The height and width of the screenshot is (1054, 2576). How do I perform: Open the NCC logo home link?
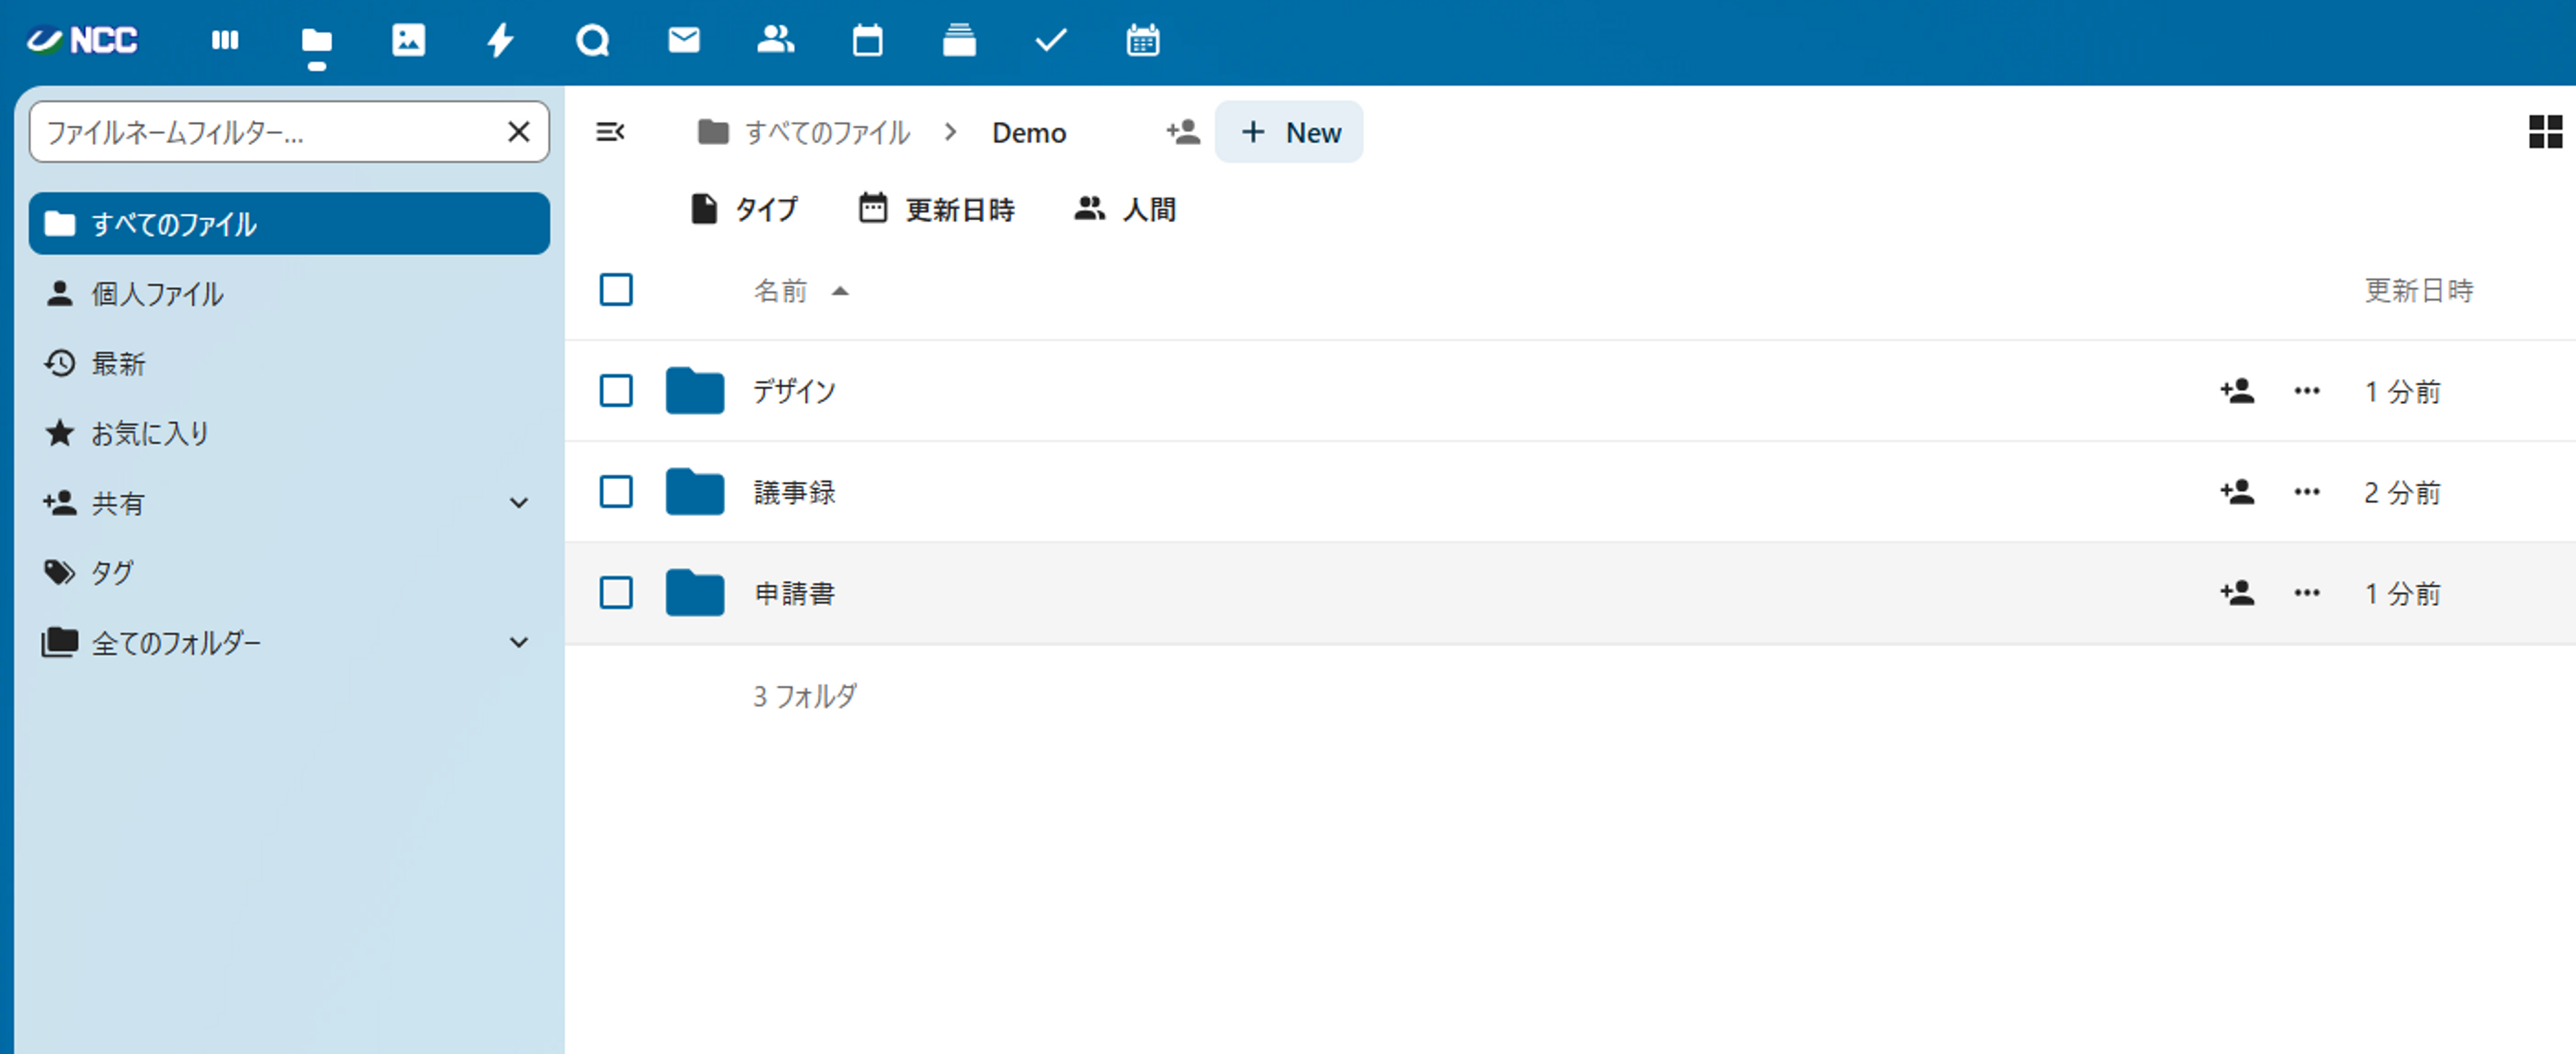pos(82,40)
